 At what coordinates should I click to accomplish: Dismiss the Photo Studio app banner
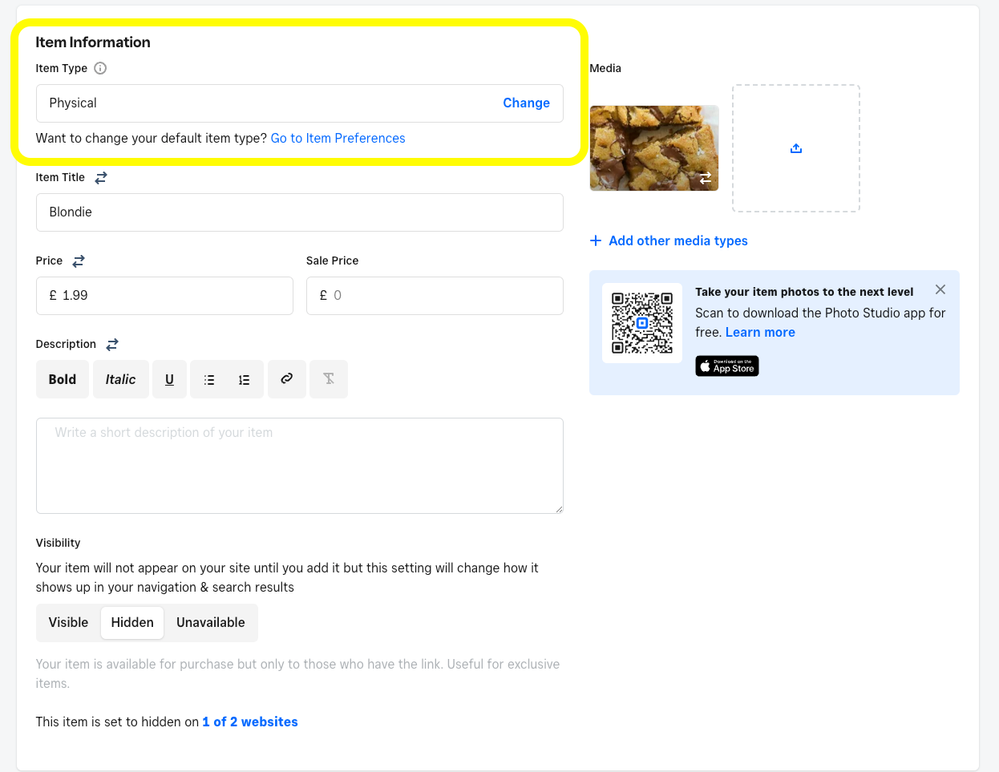pos(940,289)
